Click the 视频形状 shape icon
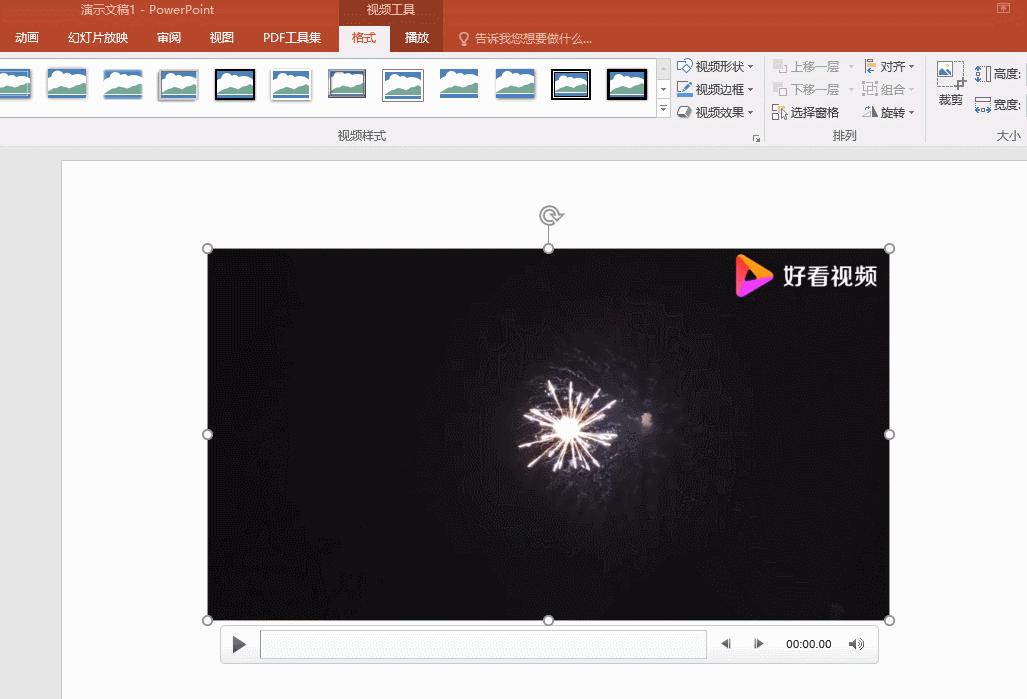 tap(686, 65)
